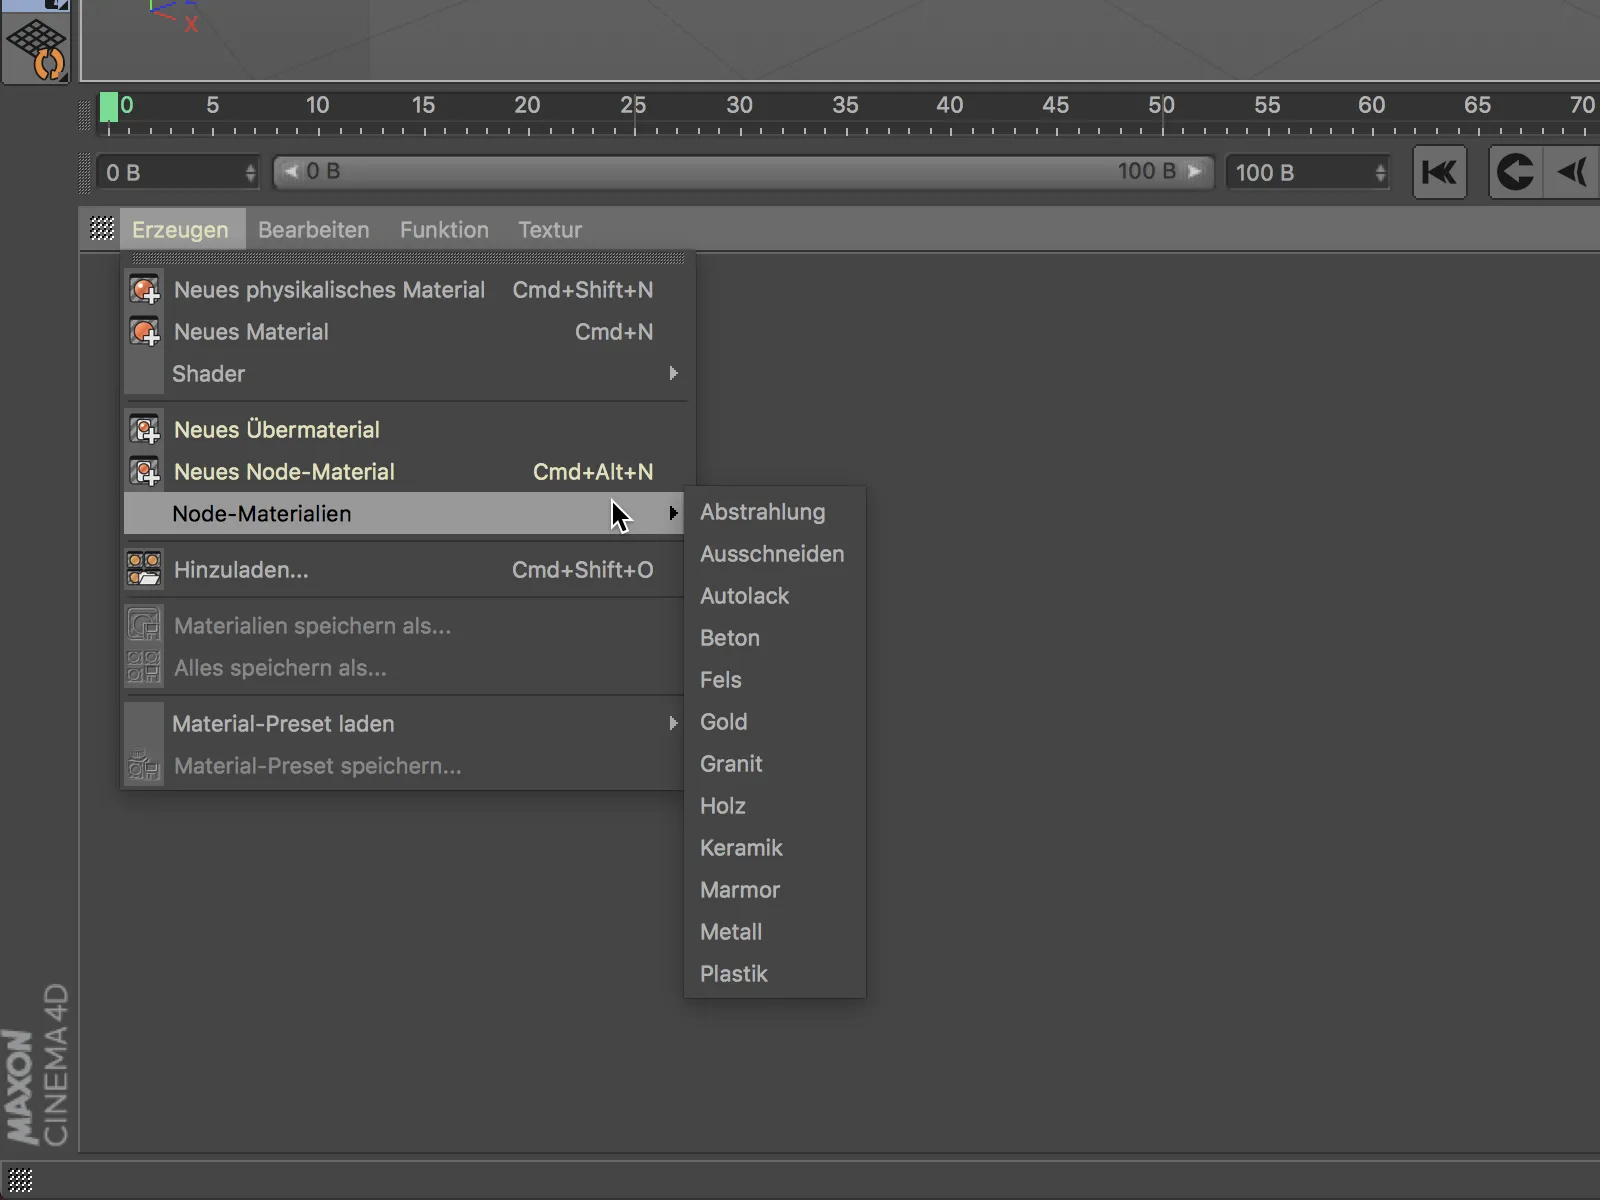Click the go to previous key button
Image resolution: width=1600 pixels, height=1200 pixels.
[x=1516, y=172]
